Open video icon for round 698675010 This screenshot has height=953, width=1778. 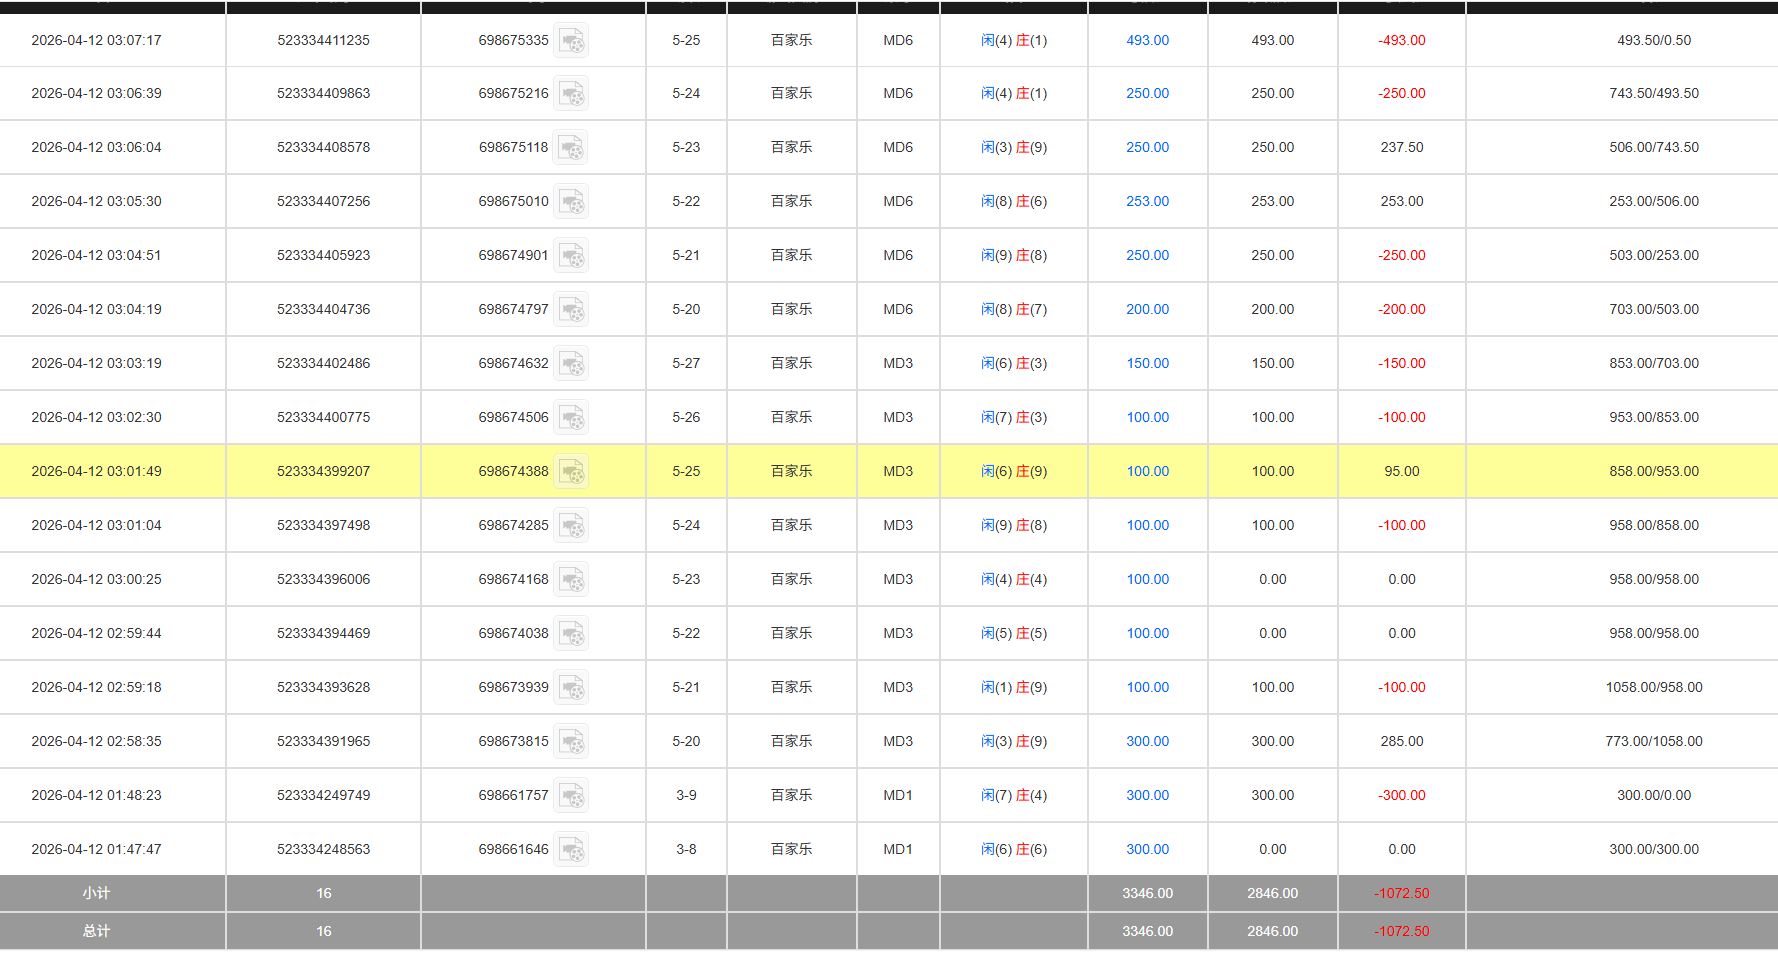(571, 202)
